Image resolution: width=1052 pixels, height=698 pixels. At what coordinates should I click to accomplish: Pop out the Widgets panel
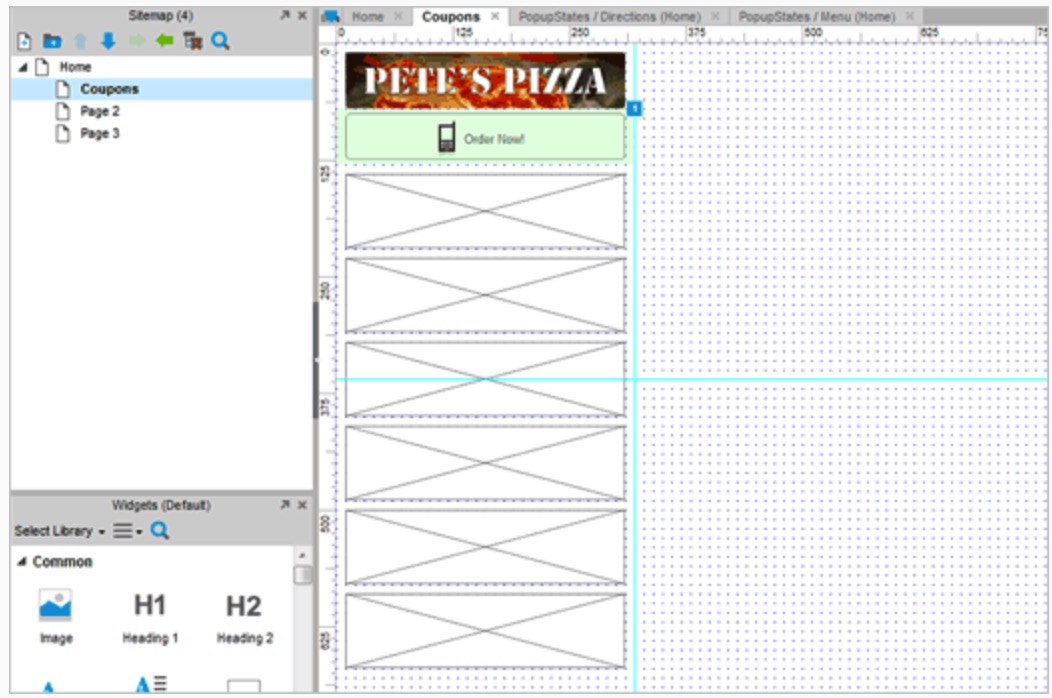pos(285,505)
